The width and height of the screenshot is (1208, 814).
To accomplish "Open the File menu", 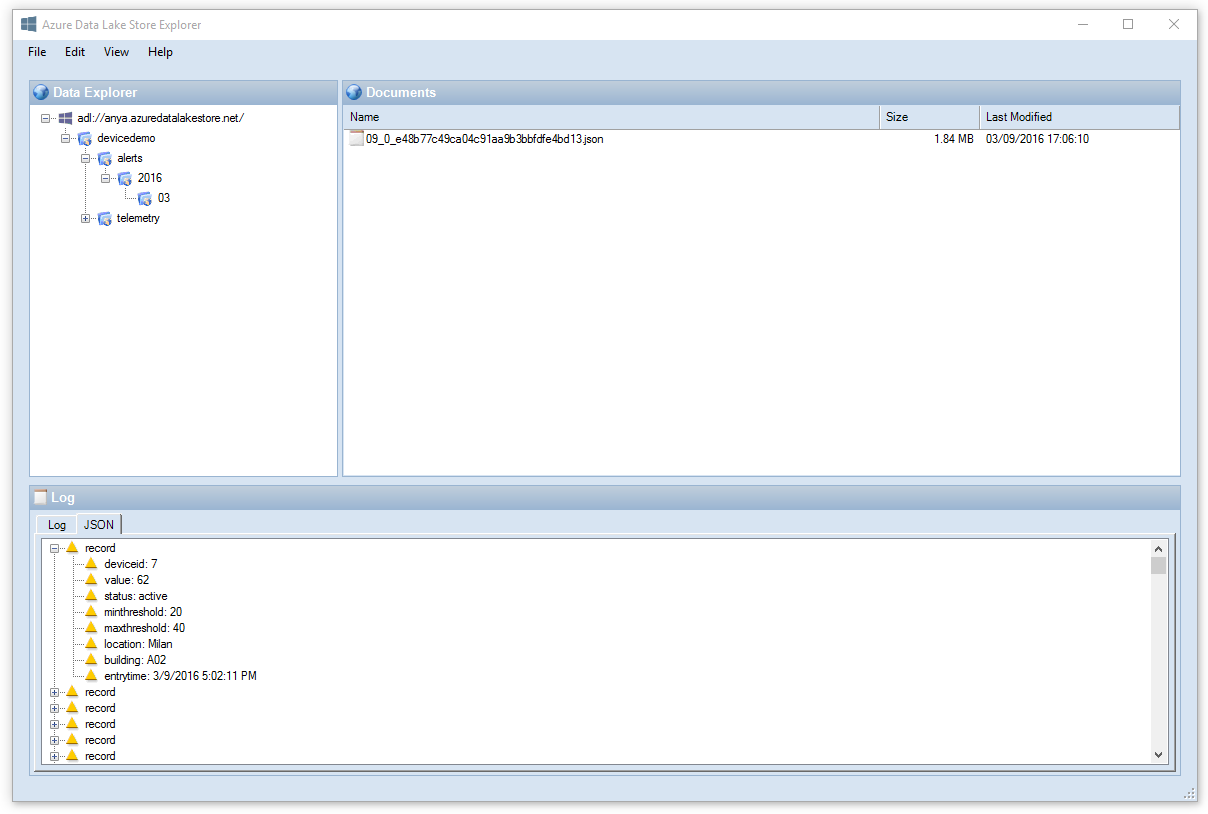I will pos(37,52).
